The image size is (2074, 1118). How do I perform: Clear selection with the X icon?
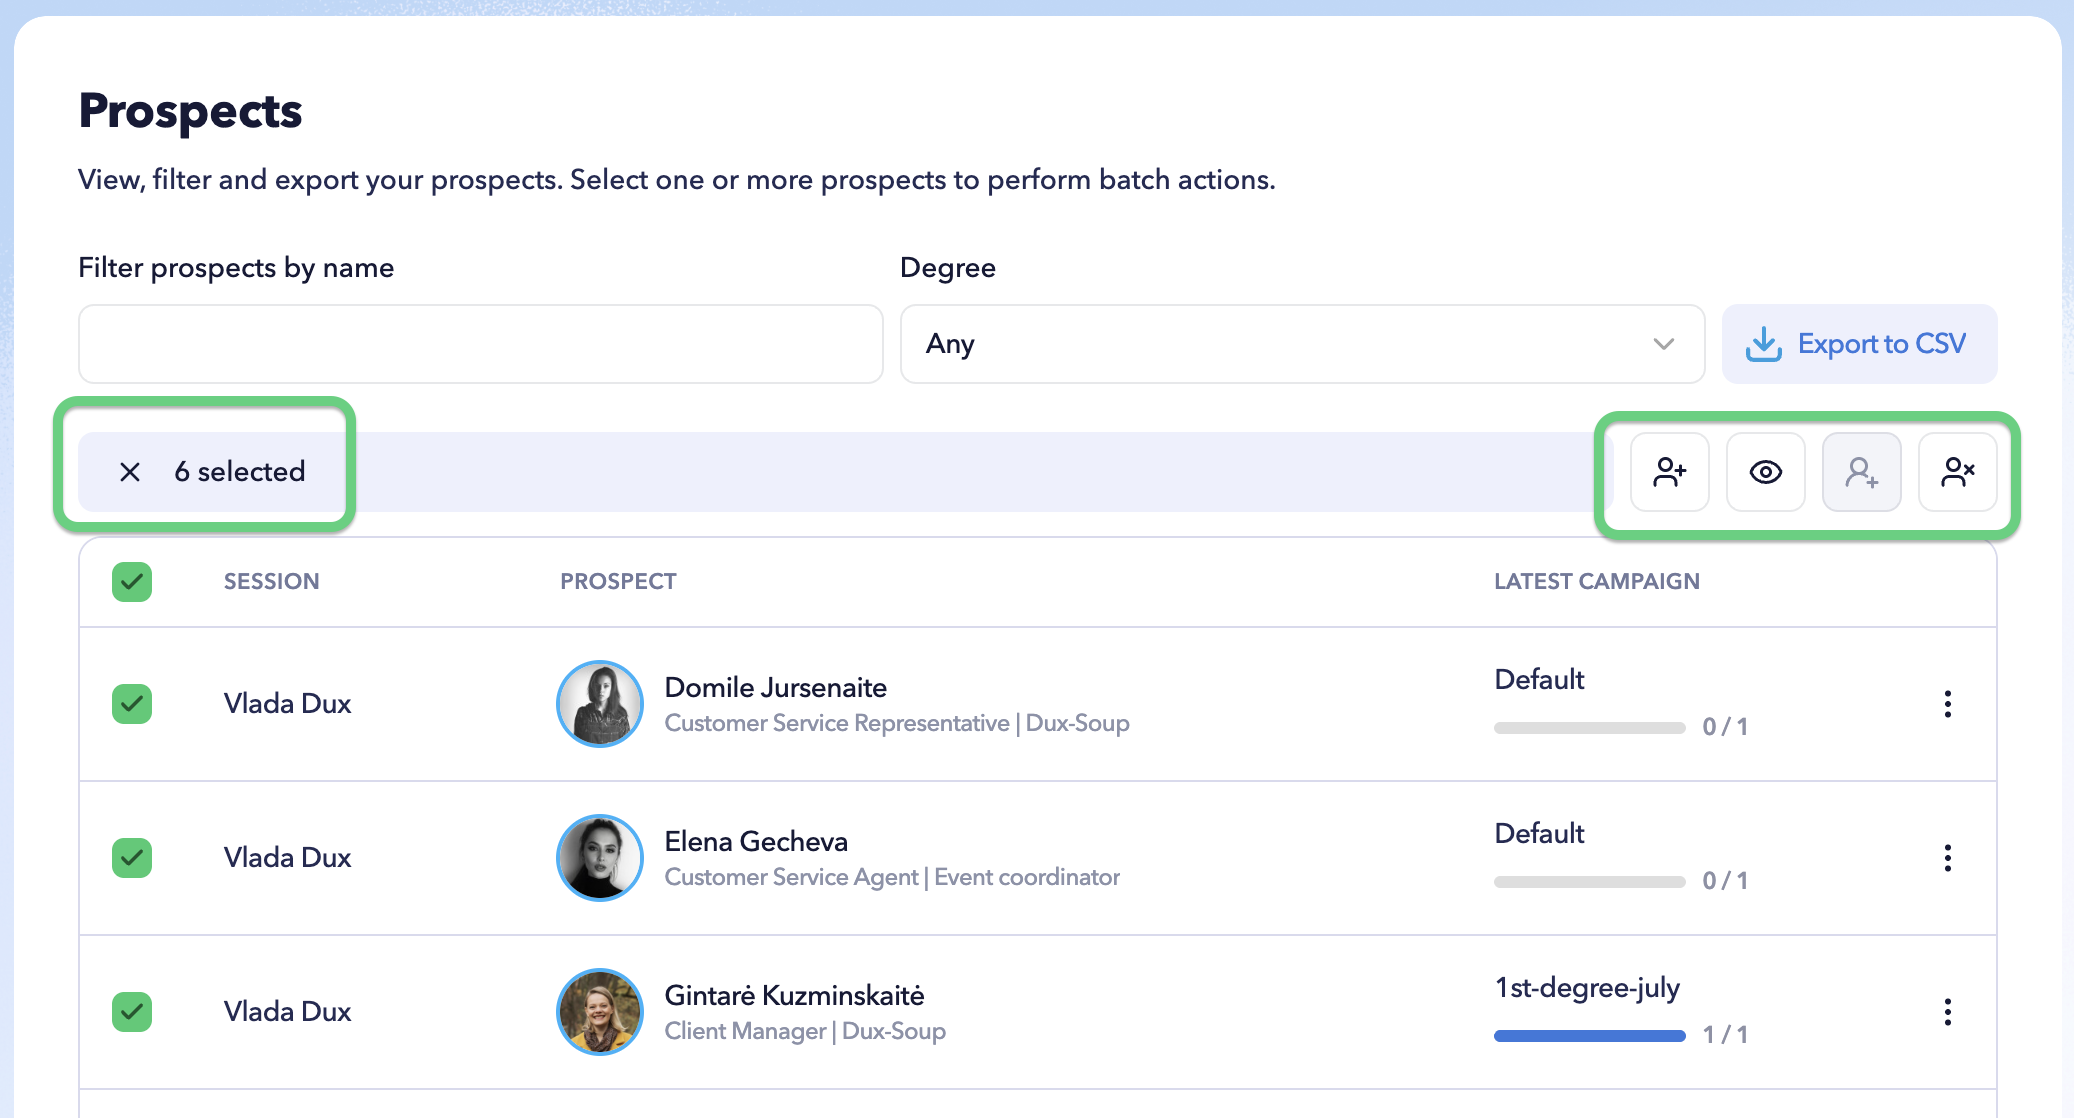(x=130, y=472)
